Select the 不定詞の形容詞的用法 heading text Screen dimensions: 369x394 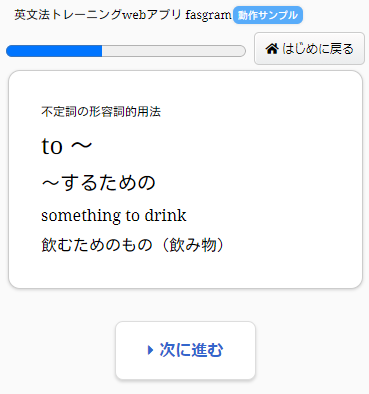click(101, 111)
